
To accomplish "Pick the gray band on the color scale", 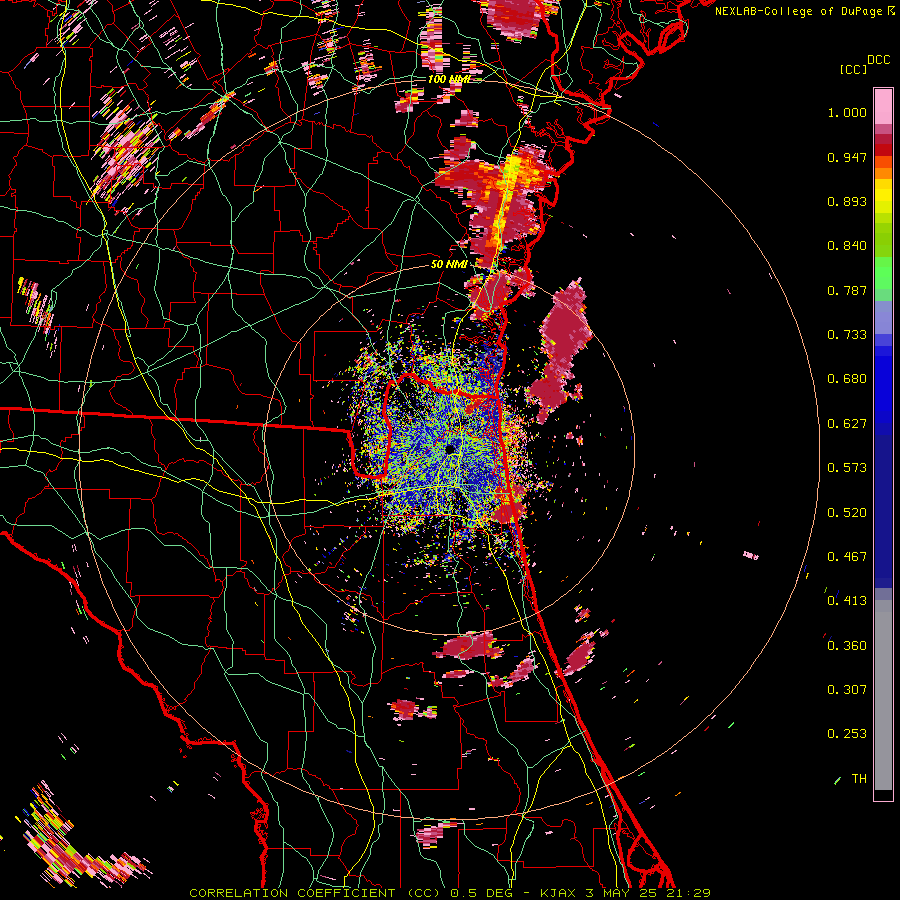I will (883, 695).
